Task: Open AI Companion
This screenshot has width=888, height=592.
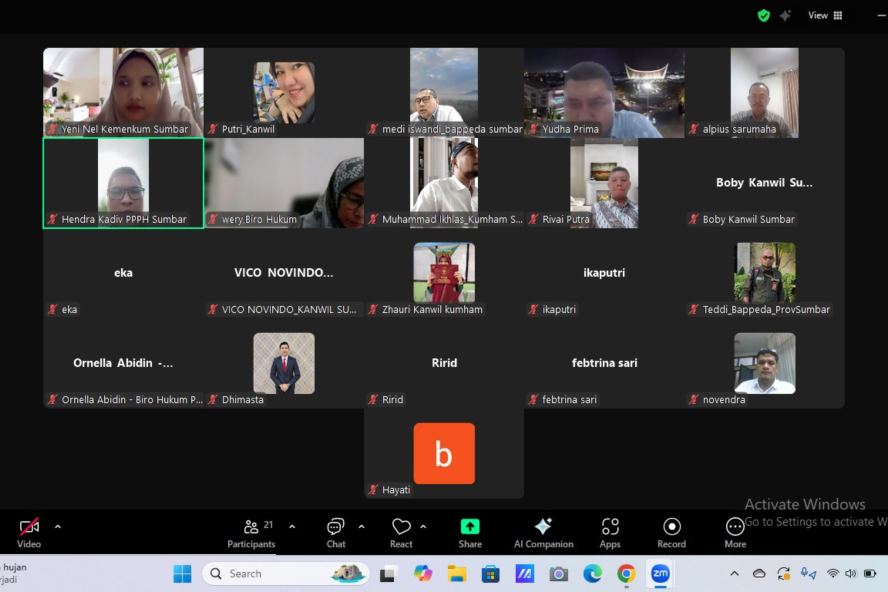Action: [x=543, y=533]
